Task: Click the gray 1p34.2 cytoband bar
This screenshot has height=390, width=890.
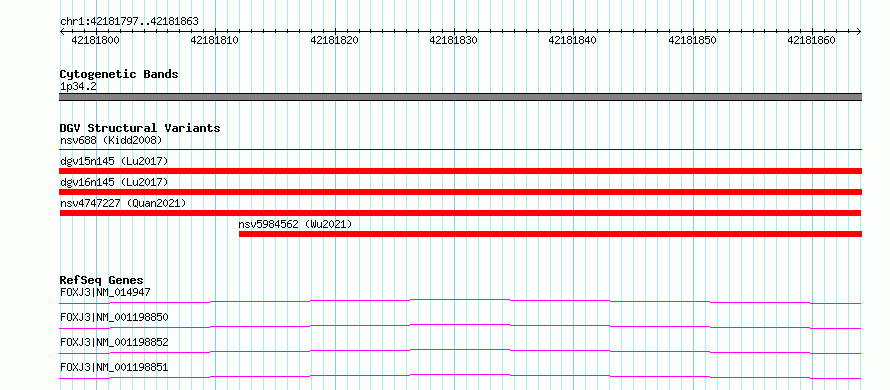Action: tap(460, 97)
